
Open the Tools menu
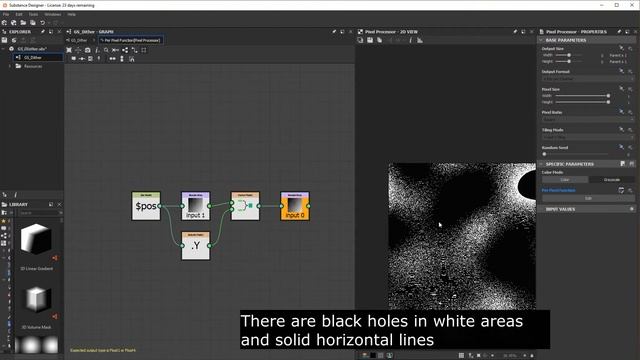point(33,14)
